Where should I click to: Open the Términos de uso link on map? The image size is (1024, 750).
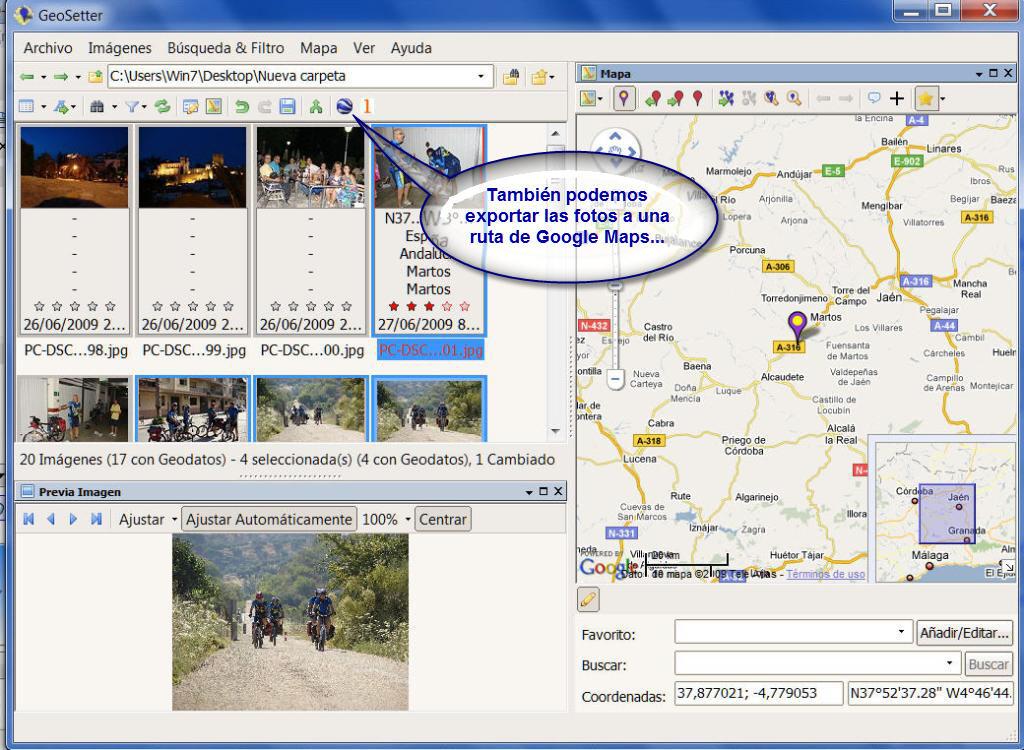[825, 574]
